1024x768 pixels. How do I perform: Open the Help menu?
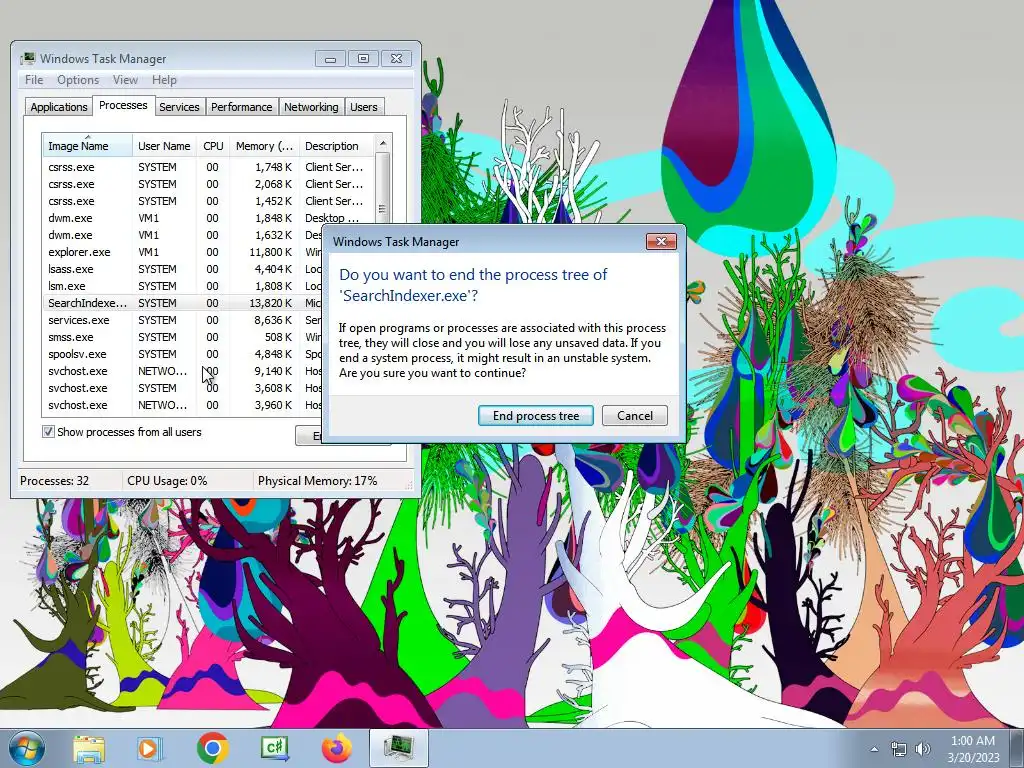click(164, 80)
